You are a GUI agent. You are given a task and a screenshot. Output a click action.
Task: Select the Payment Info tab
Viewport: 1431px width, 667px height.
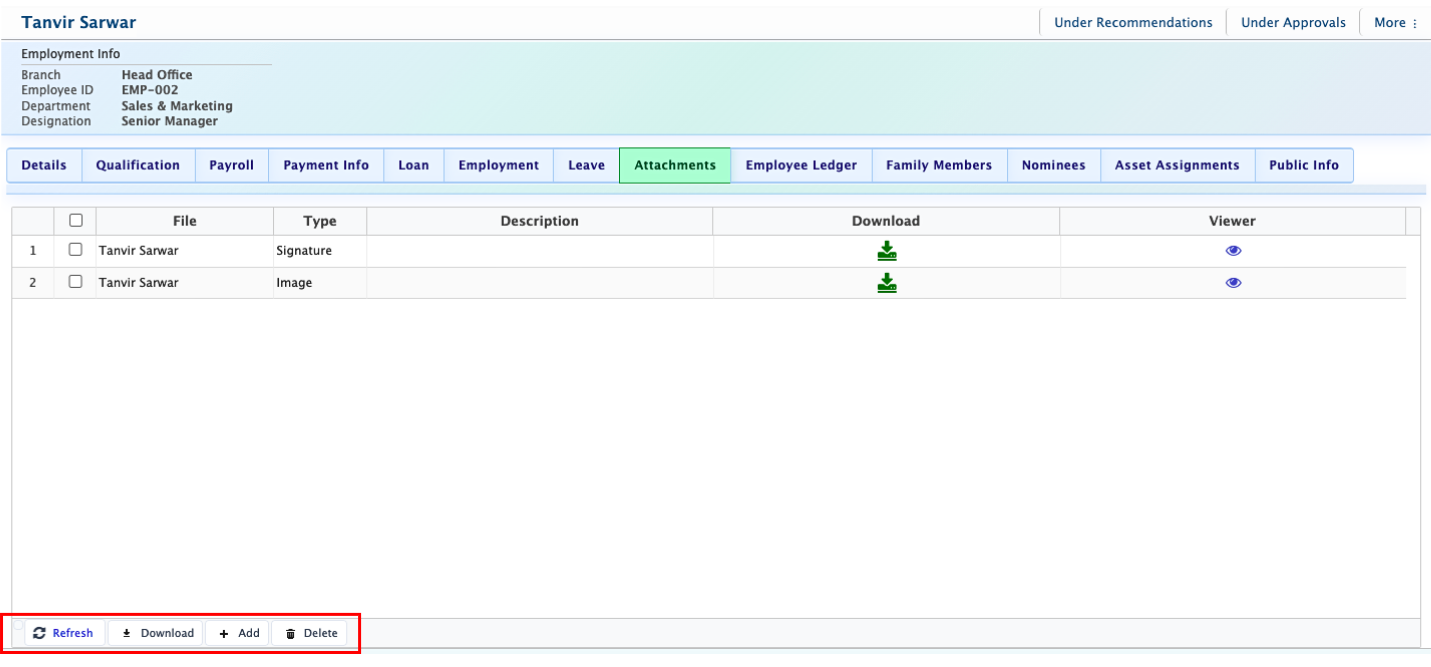coord(326,166)
